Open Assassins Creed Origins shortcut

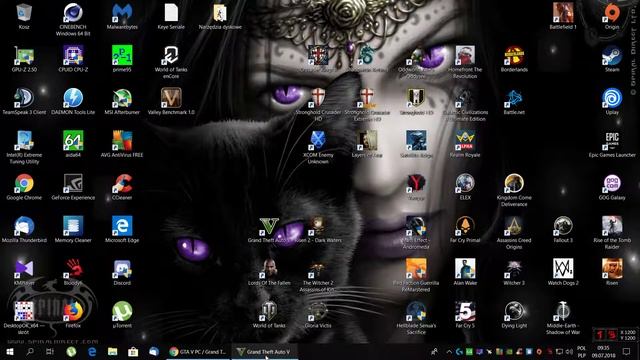pyautogui.click(x=514, y=233)
